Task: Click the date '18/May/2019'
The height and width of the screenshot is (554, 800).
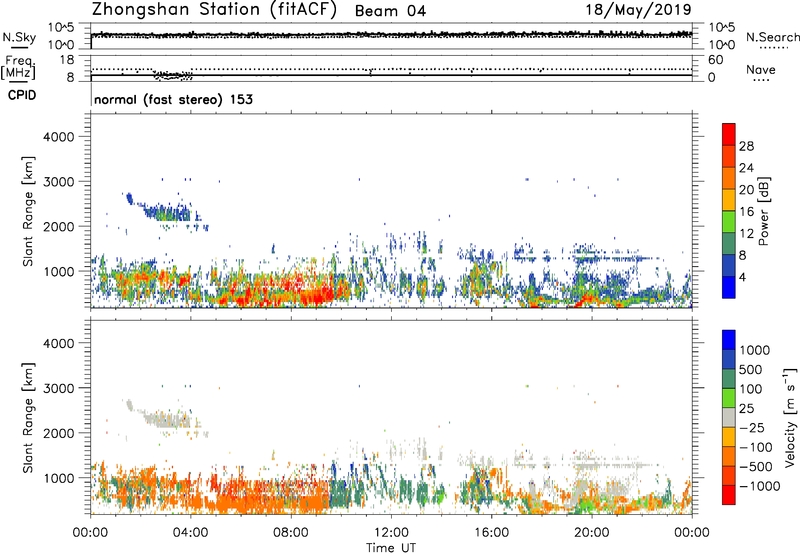Action: click(638, 10)
